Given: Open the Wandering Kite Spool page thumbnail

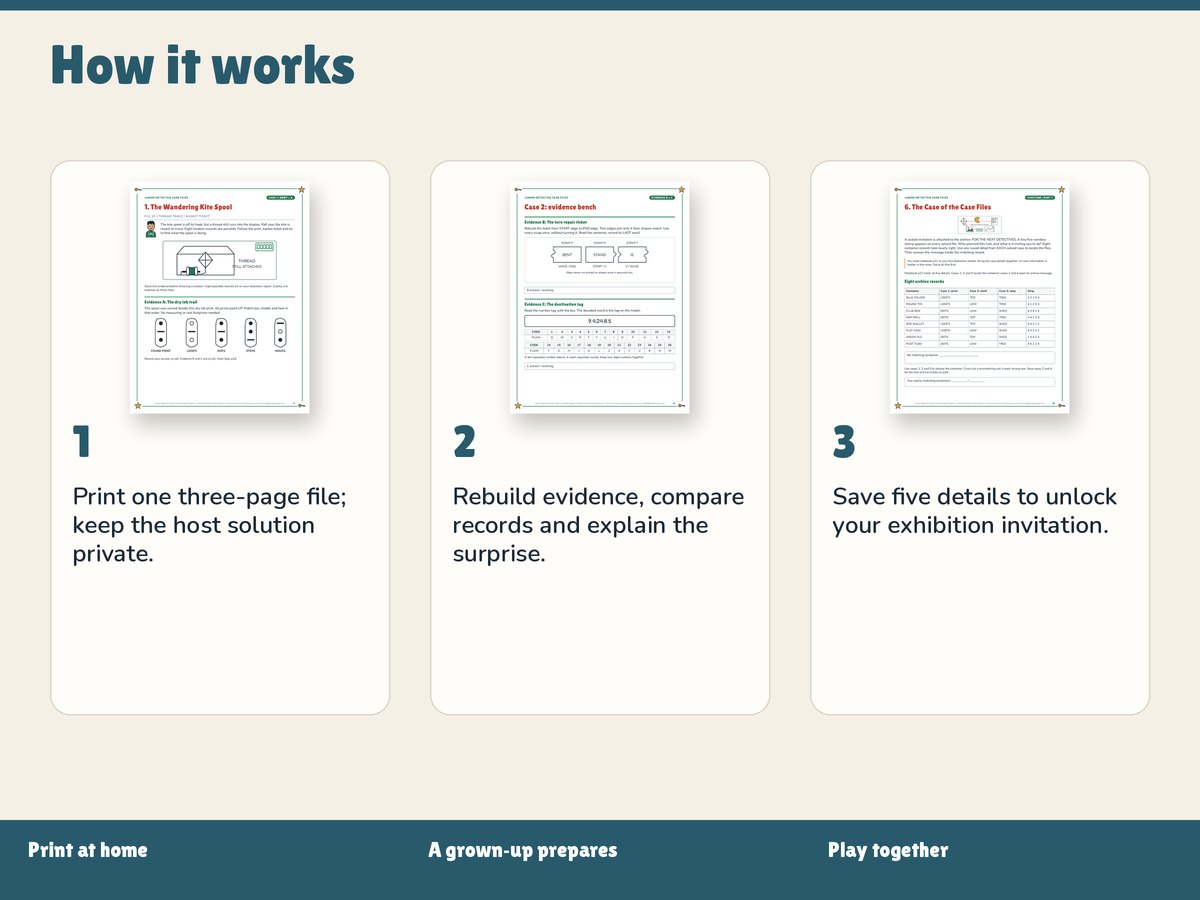Looking at the screenshot, I should click(x=220, y=297).
